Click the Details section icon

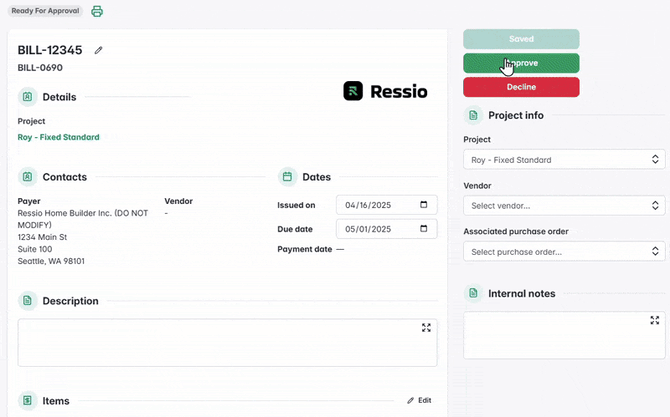[x=27, y=97]
